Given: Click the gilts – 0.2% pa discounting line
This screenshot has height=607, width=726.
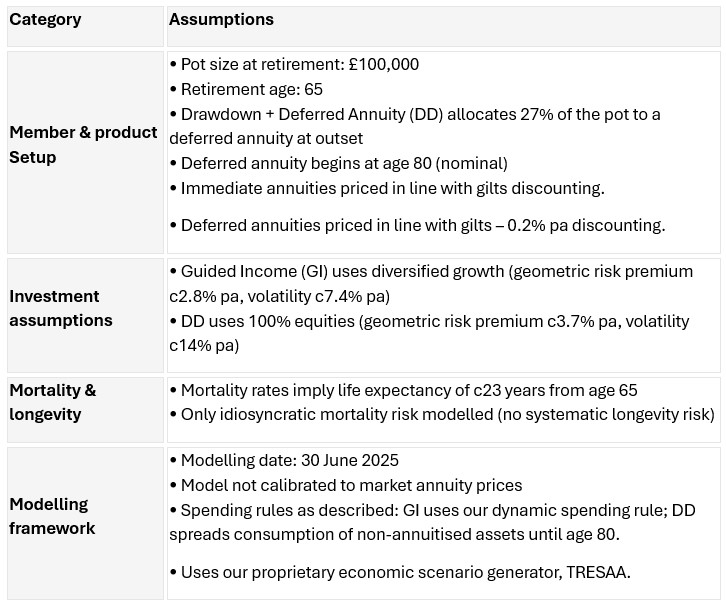Looking at the screenshot, I should [422, 226].
